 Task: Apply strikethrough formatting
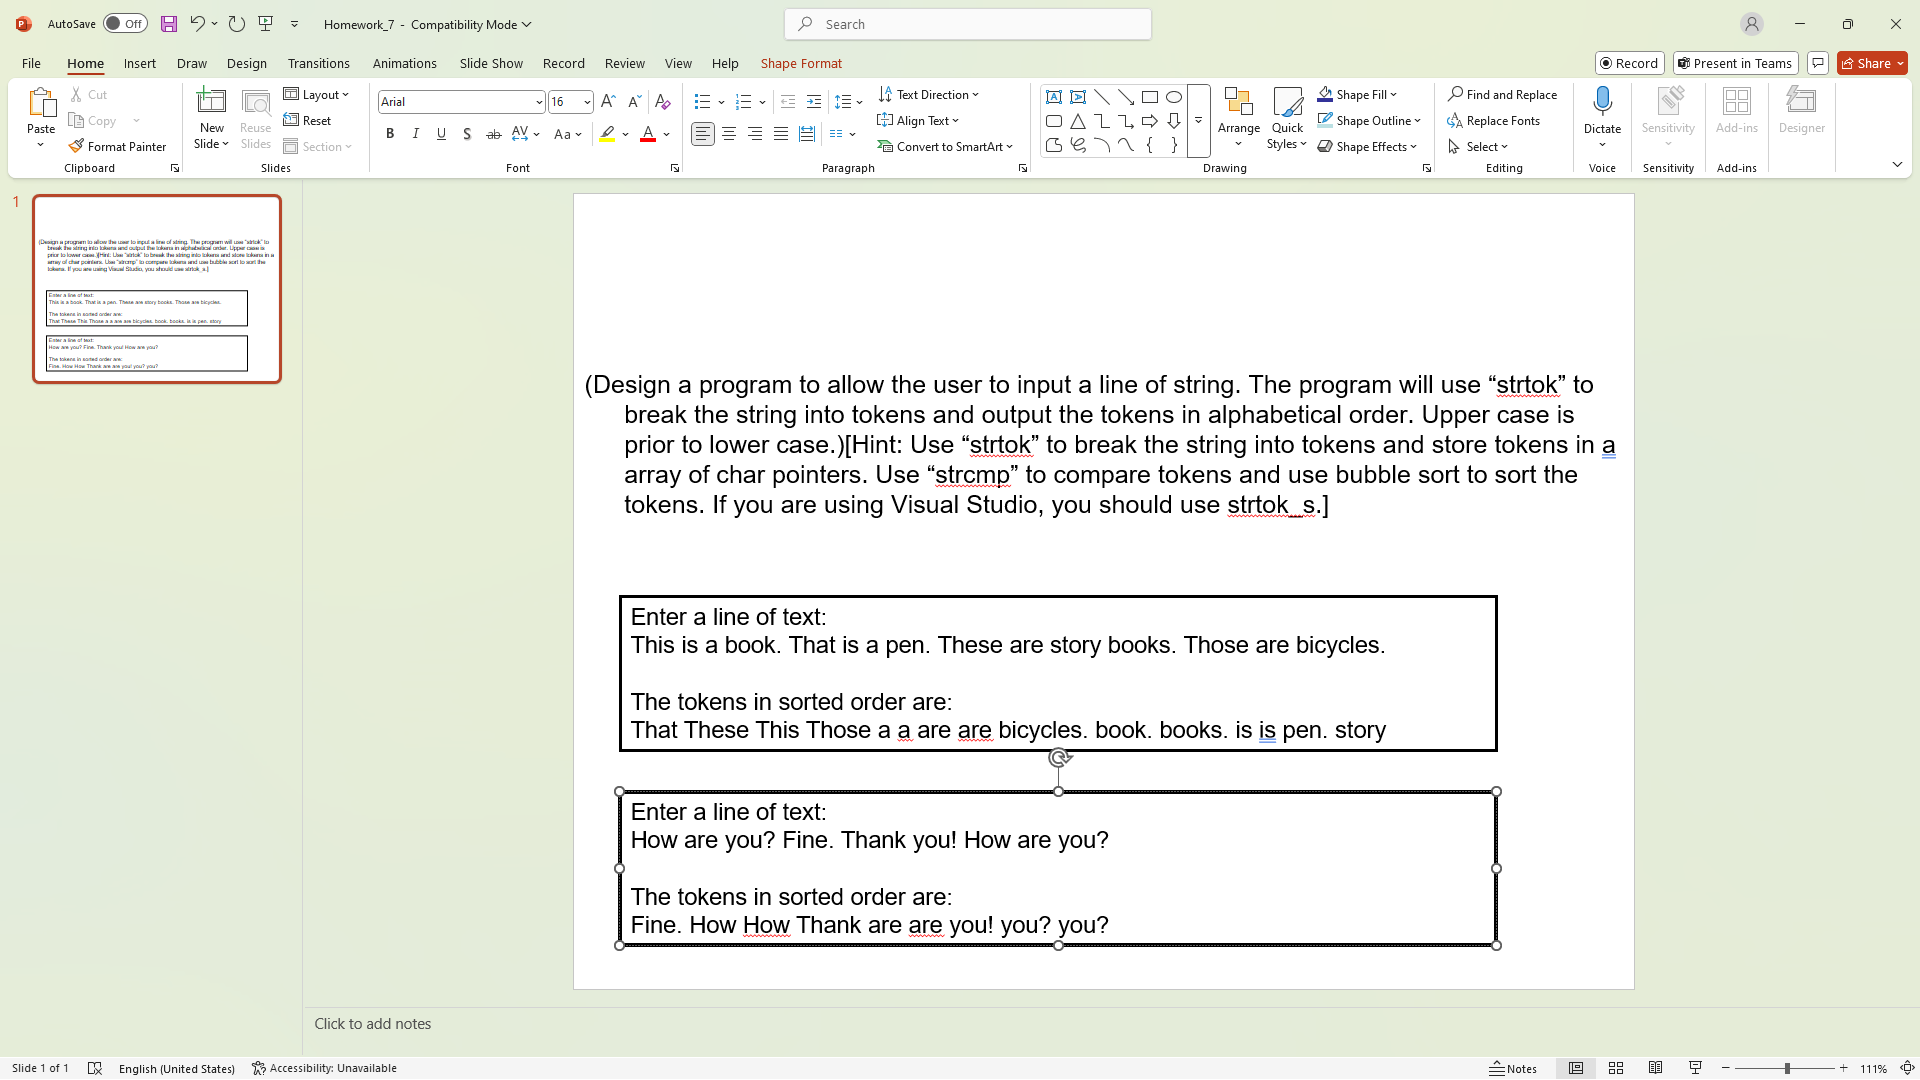pyautogui.click(x=492, y=133)
